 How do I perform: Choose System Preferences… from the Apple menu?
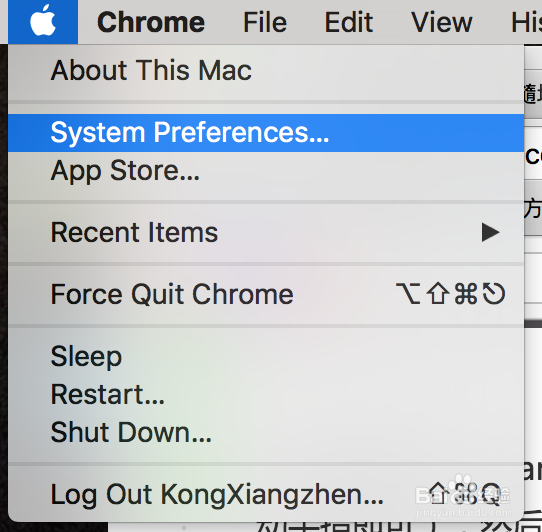tap(266, 133)
